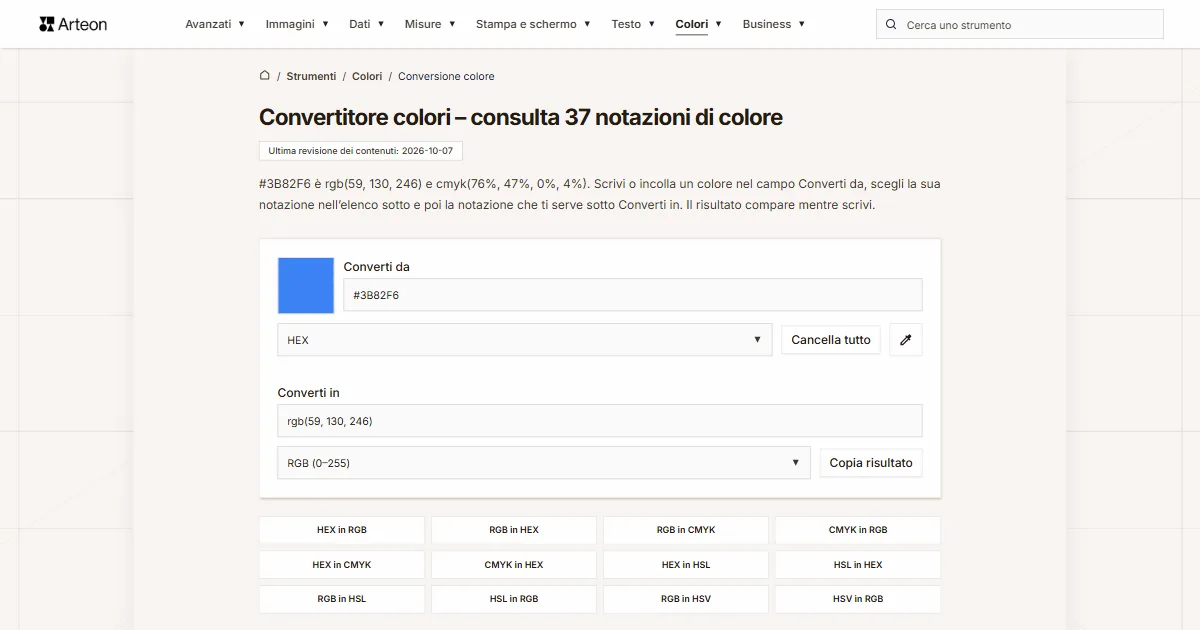The width and height of the screenshot is (1200, 630).
Task: Open the Avanzati menu
Action: [x=215, y=24]
